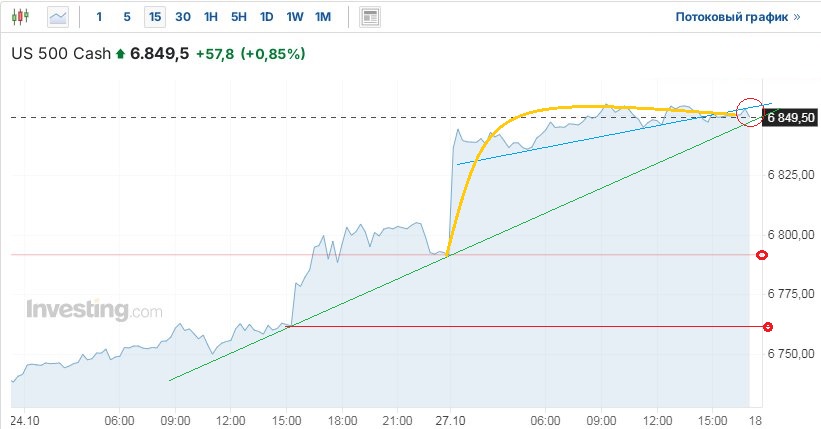Select the 1-minute timeframe

pyautogui.click(x=99, y=17)
